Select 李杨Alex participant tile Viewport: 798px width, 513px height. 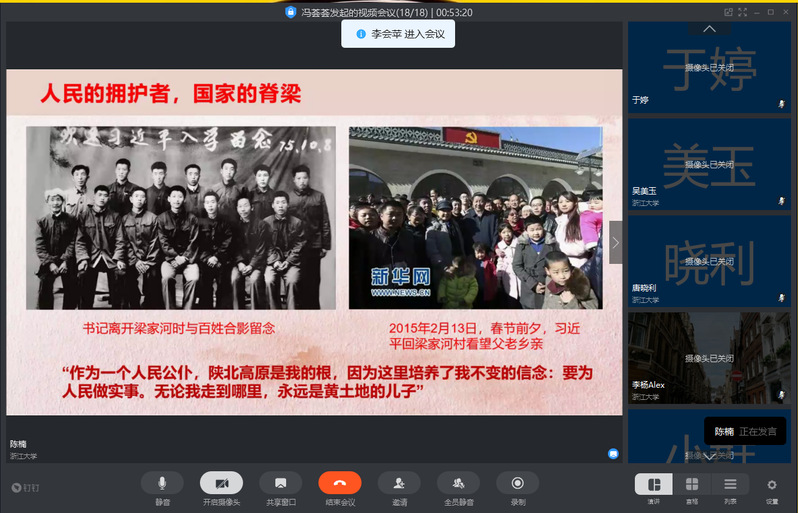709,358
